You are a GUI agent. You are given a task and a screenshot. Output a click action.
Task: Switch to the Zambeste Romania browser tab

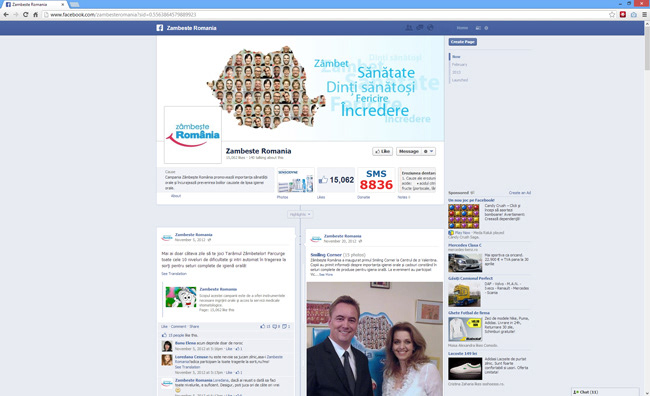(x=35, y=4)
